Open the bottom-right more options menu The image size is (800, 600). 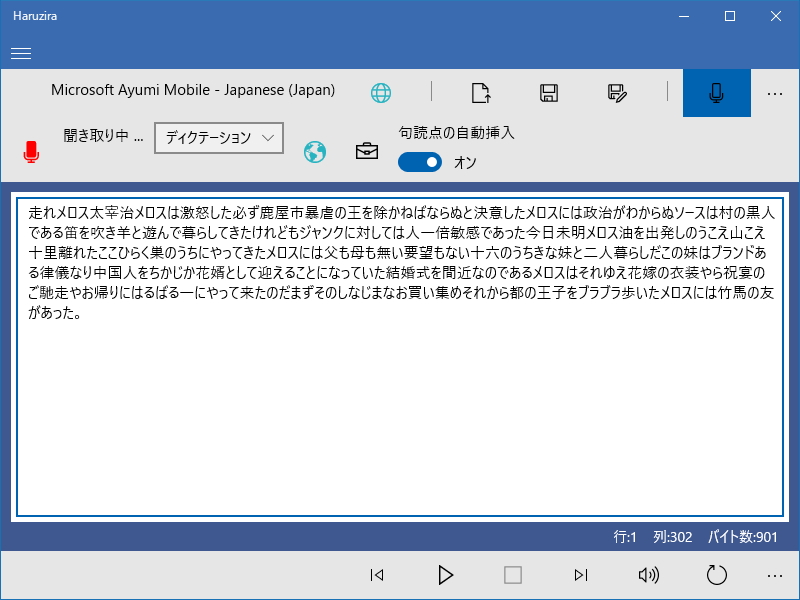click(775, 575)
